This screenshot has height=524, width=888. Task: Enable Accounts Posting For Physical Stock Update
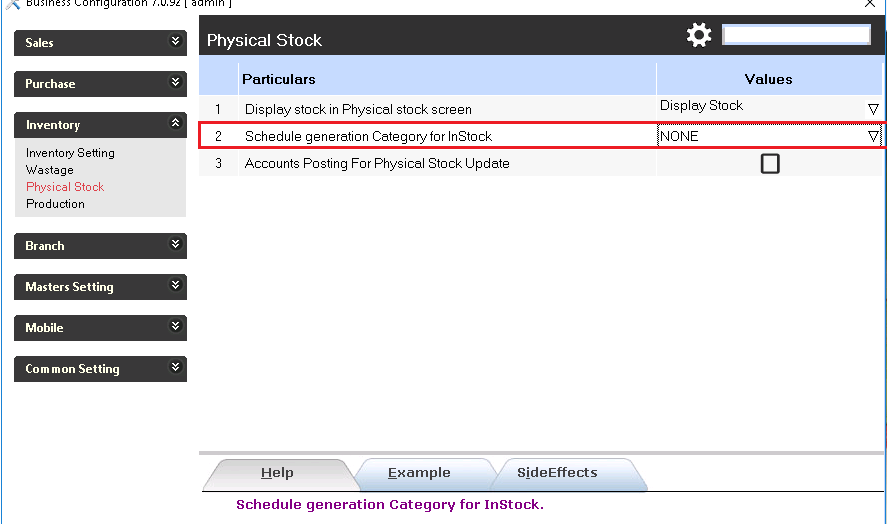click(770, 163)
